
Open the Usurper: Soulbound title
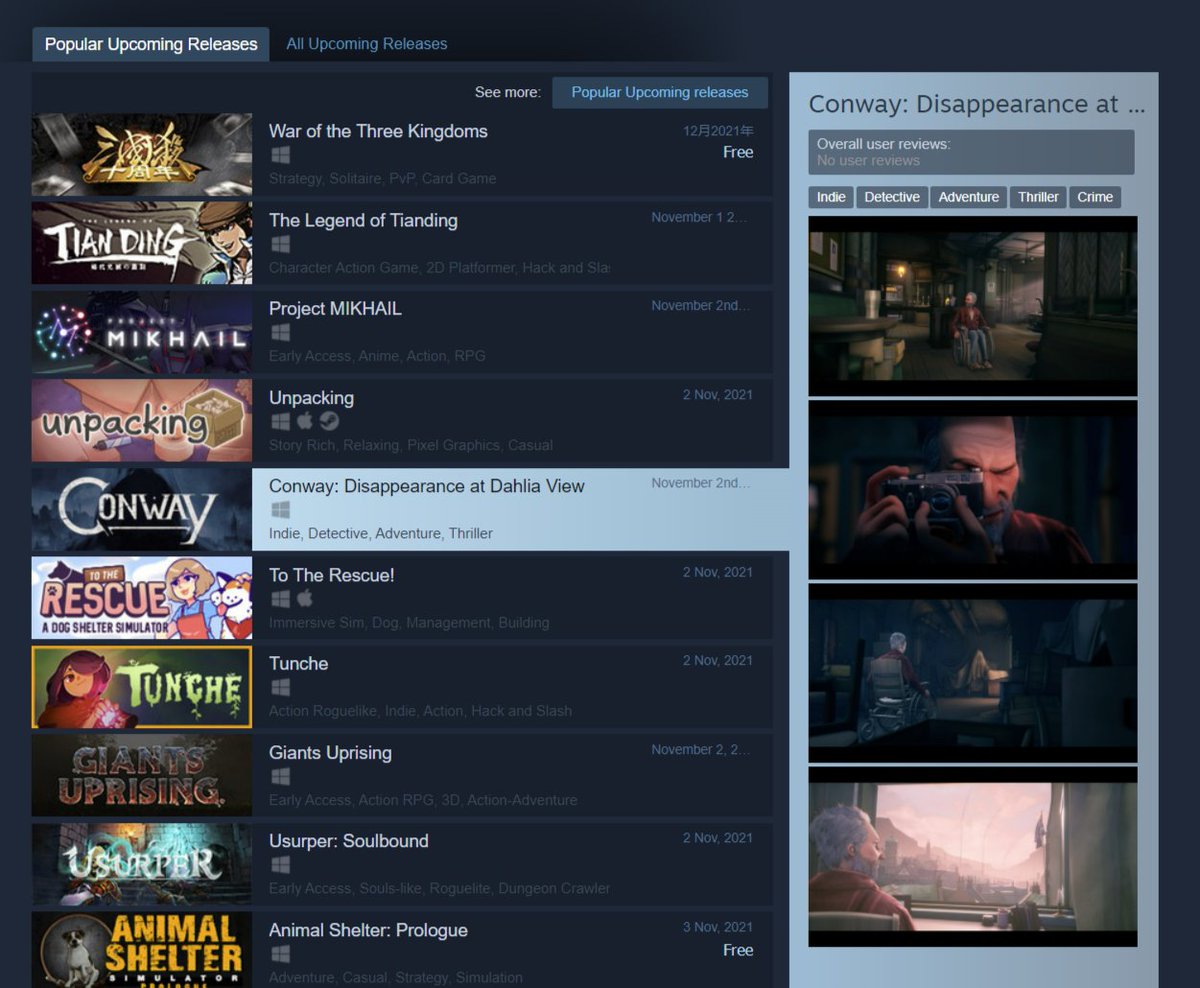(x=349, y=841)
